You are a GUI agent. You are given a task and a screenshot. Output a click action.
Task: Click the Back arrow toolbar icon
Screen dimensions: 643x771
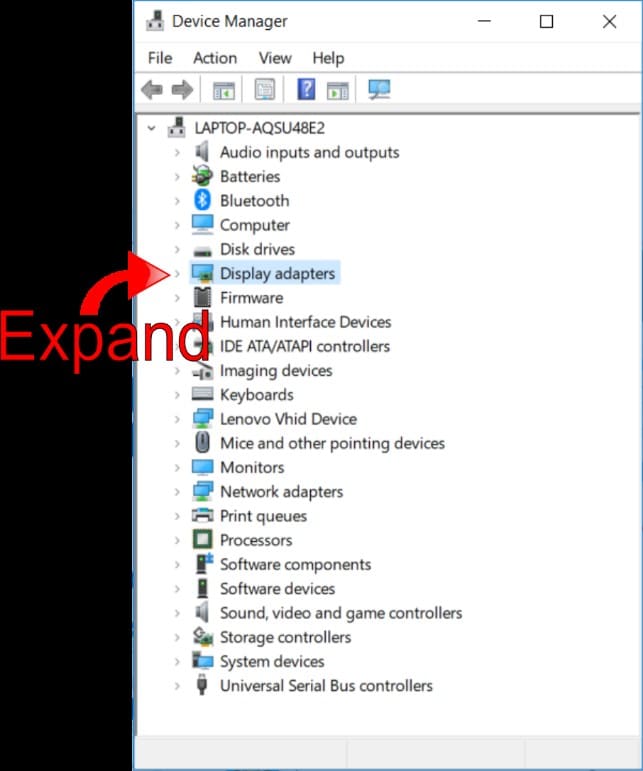152,90
